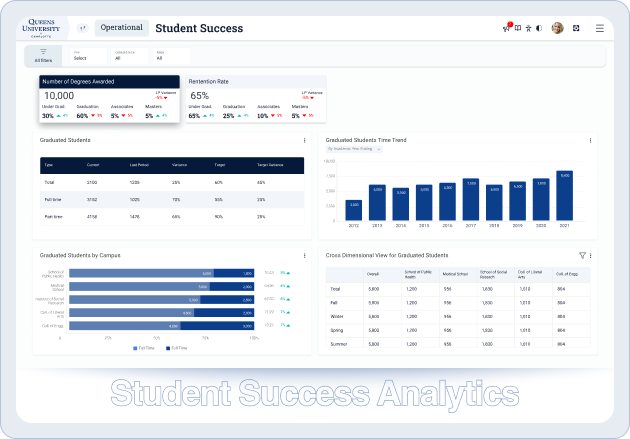Click the user profile avatar
The height and width of the screenshot is (439, 630).
(557, 29)
